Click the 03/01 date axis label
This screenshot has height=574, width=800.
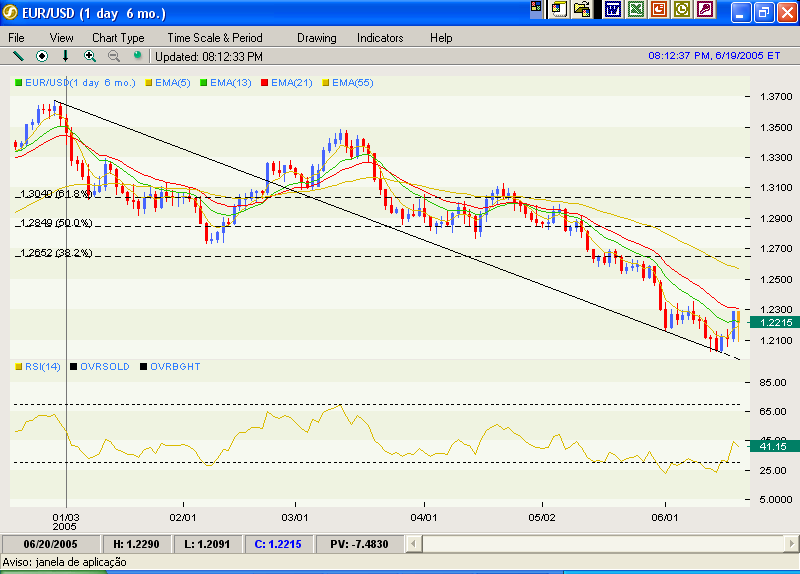click(295, 517)
